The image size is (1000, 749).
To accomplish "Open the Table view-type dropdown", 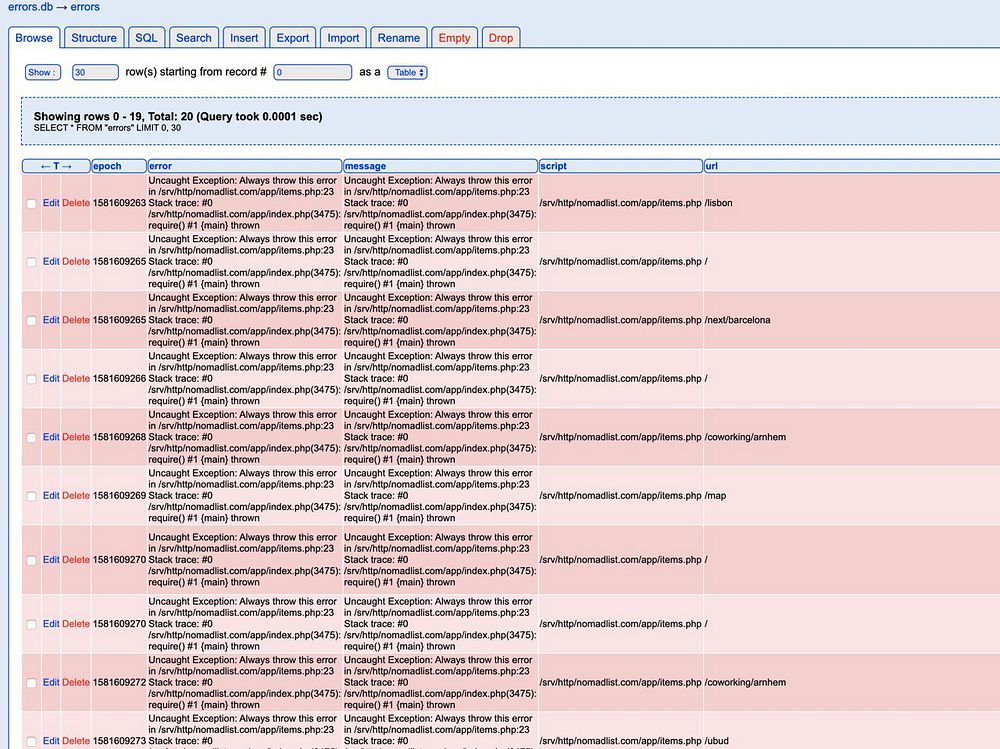I will [x=407, y=72].
